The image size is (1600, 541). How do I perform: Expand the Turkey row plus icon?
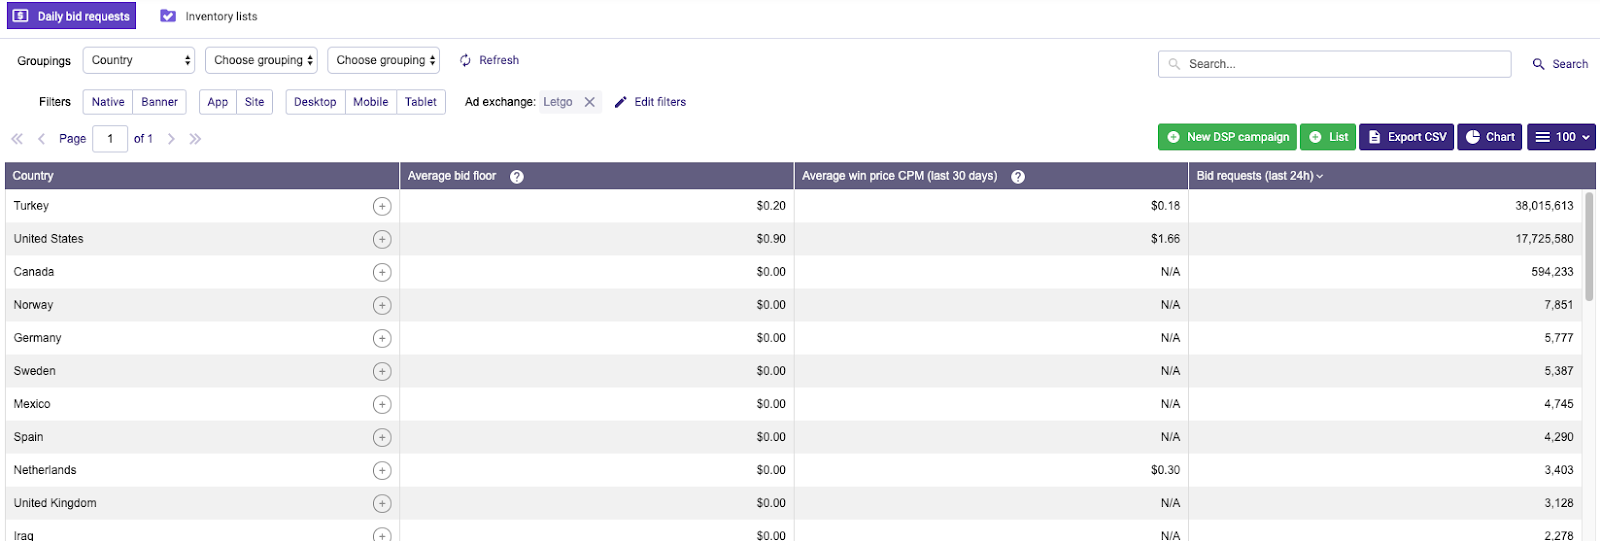point(382,206)
